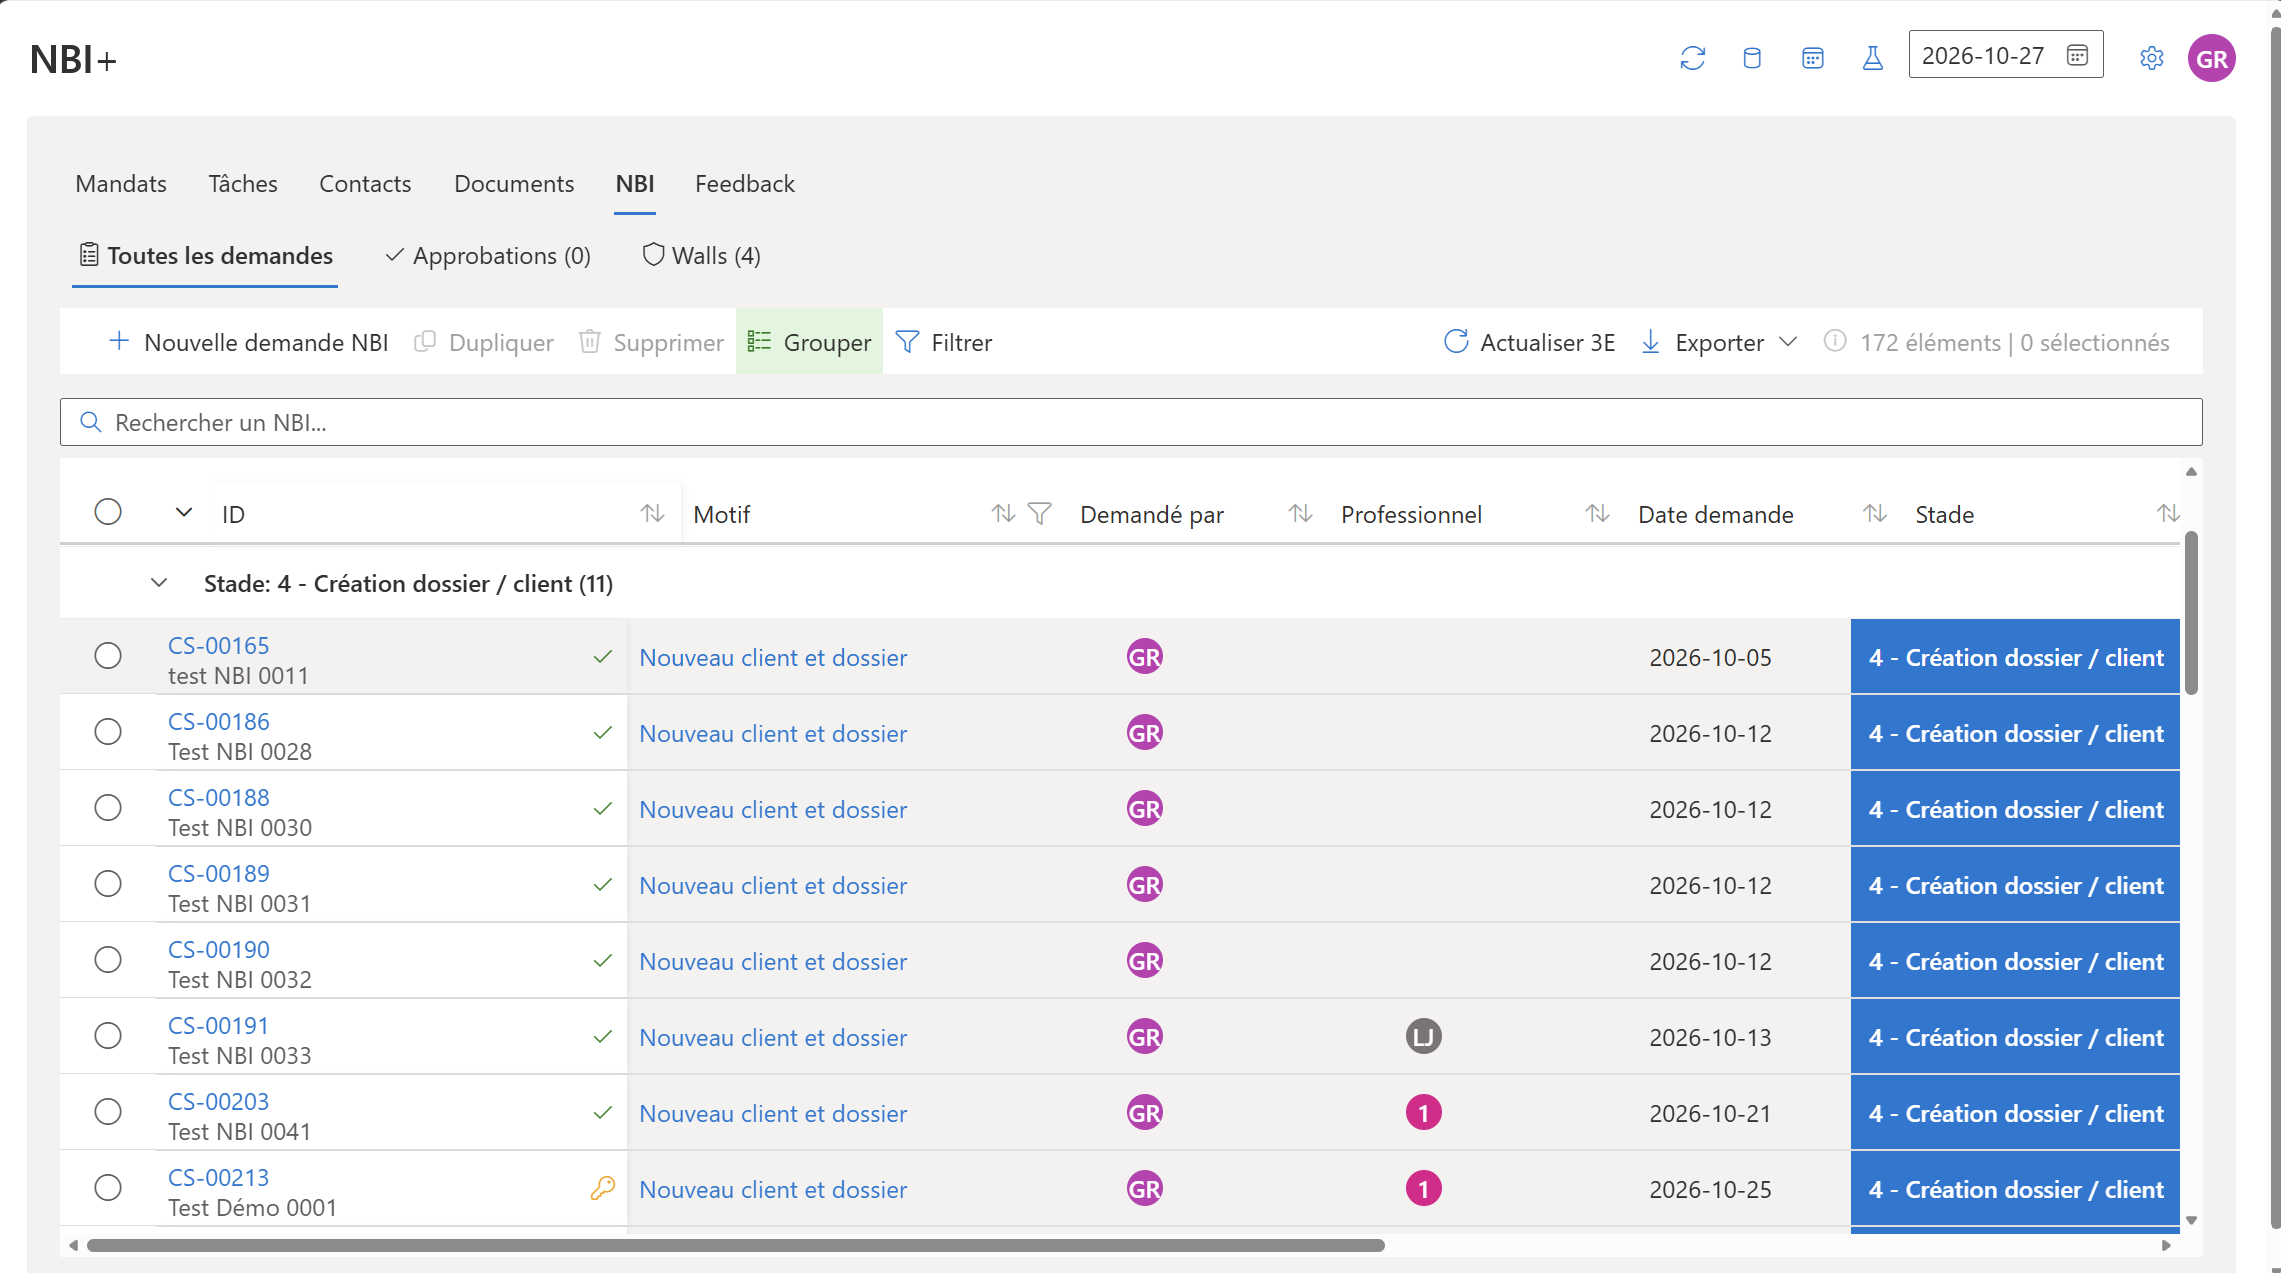Click the table vertical scrollbar thumb

pos(2191,613)
